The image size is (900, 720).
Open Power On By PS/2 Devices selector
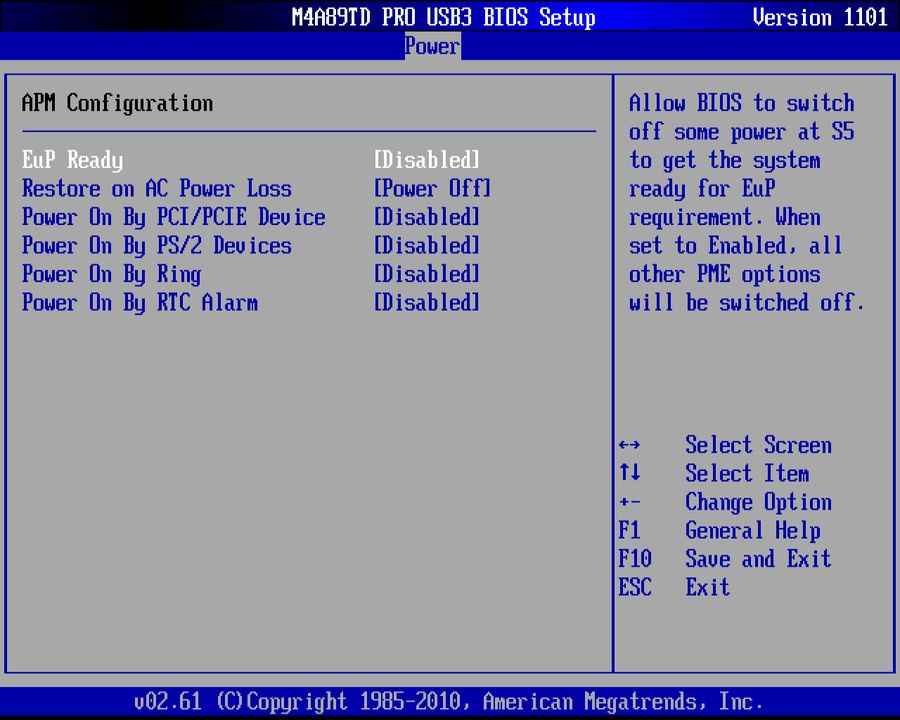426,246
